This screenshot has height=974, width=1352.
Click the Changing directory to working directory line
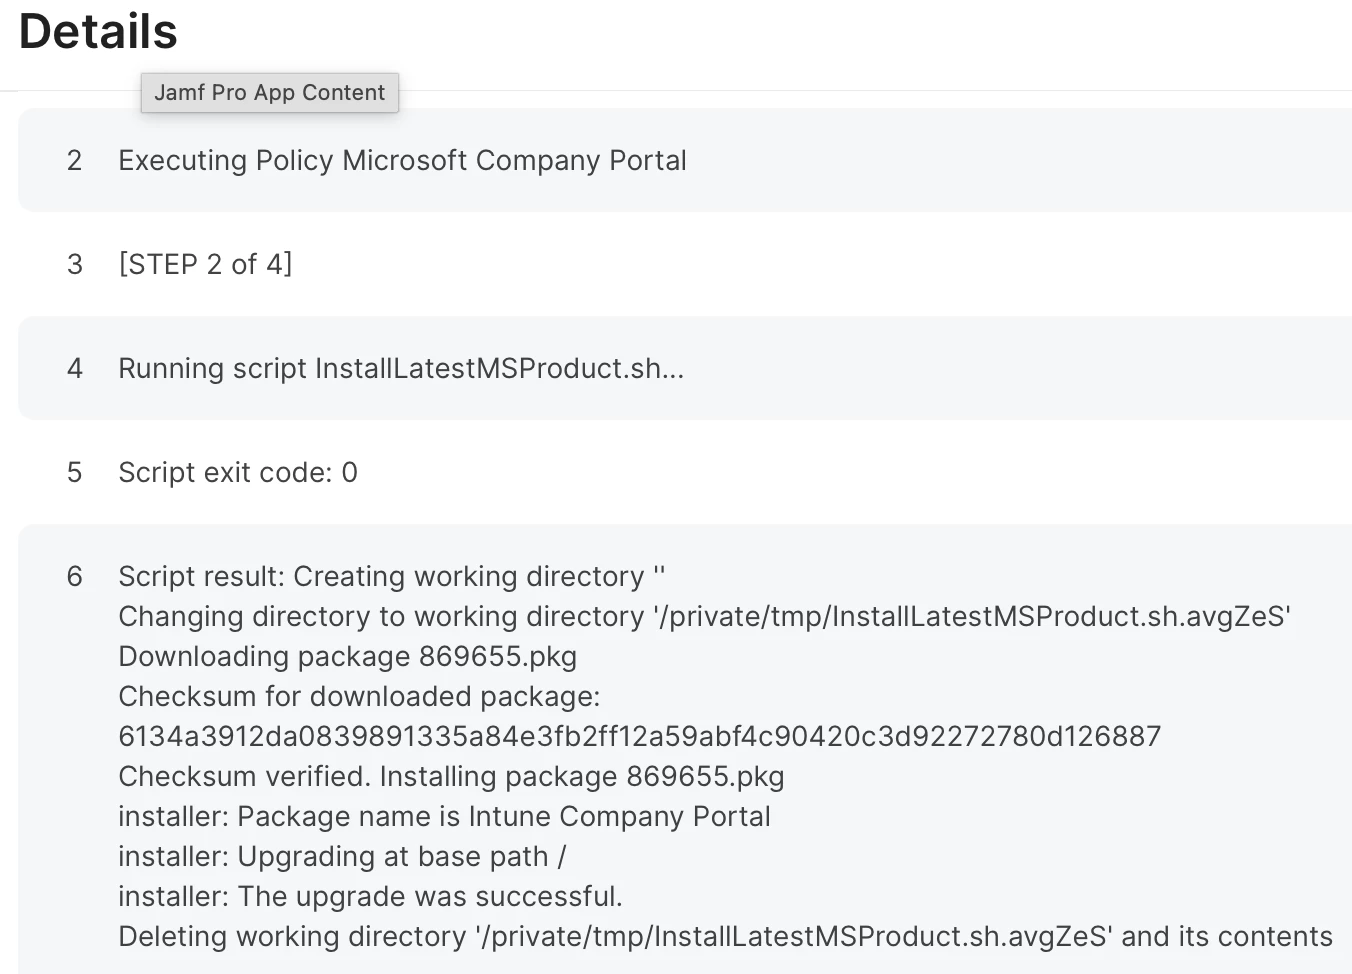(x=704, y=617)
